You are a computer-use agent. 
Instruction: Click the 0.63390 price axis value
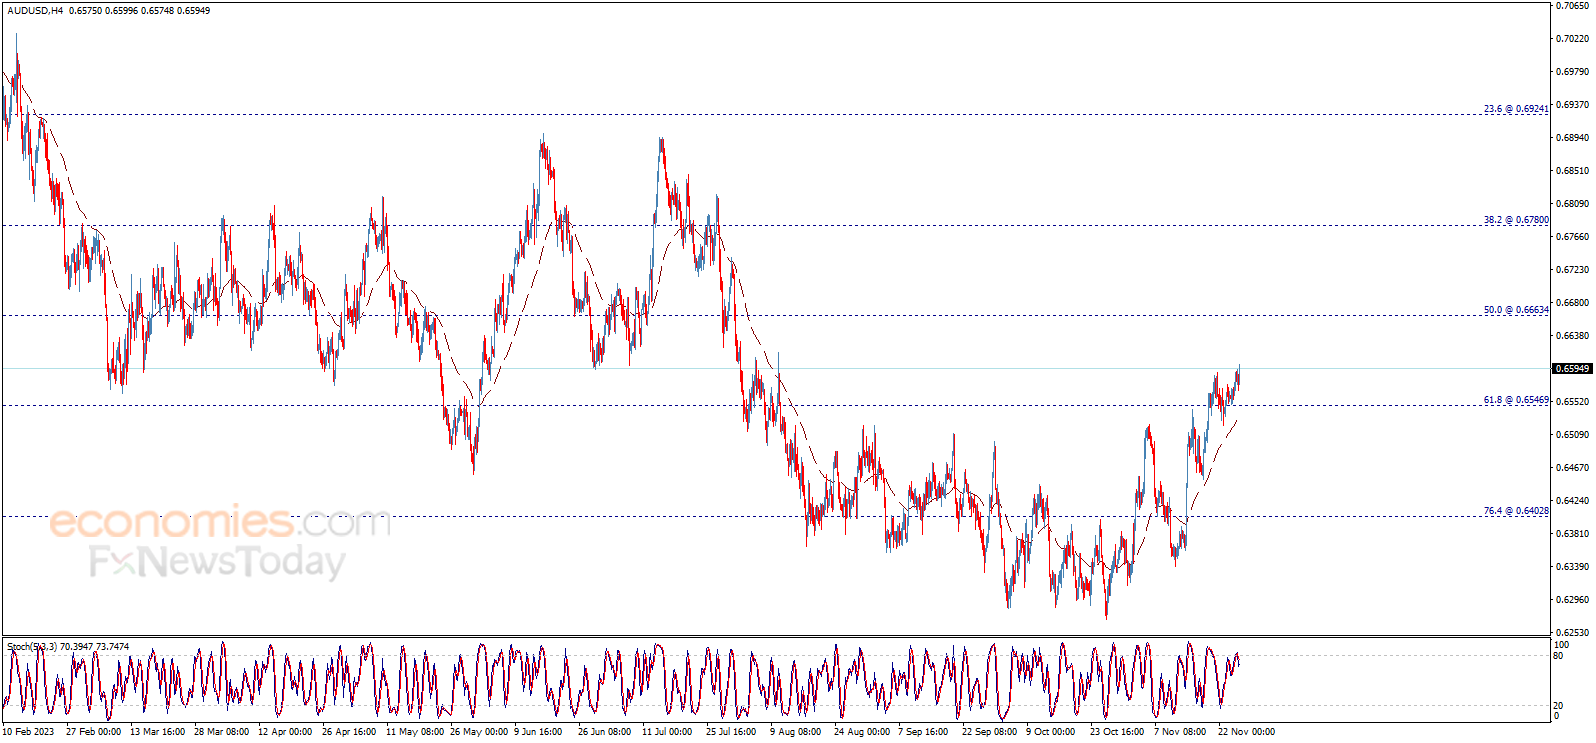(x=1573, y=567)
